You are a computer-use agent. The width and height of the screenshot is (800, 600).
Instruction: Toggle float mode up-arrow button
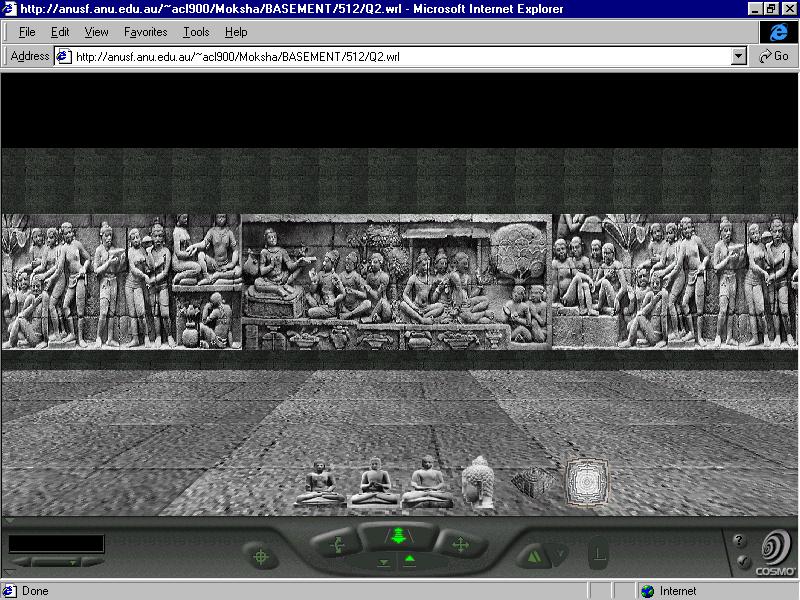click(x=409, y=563)
